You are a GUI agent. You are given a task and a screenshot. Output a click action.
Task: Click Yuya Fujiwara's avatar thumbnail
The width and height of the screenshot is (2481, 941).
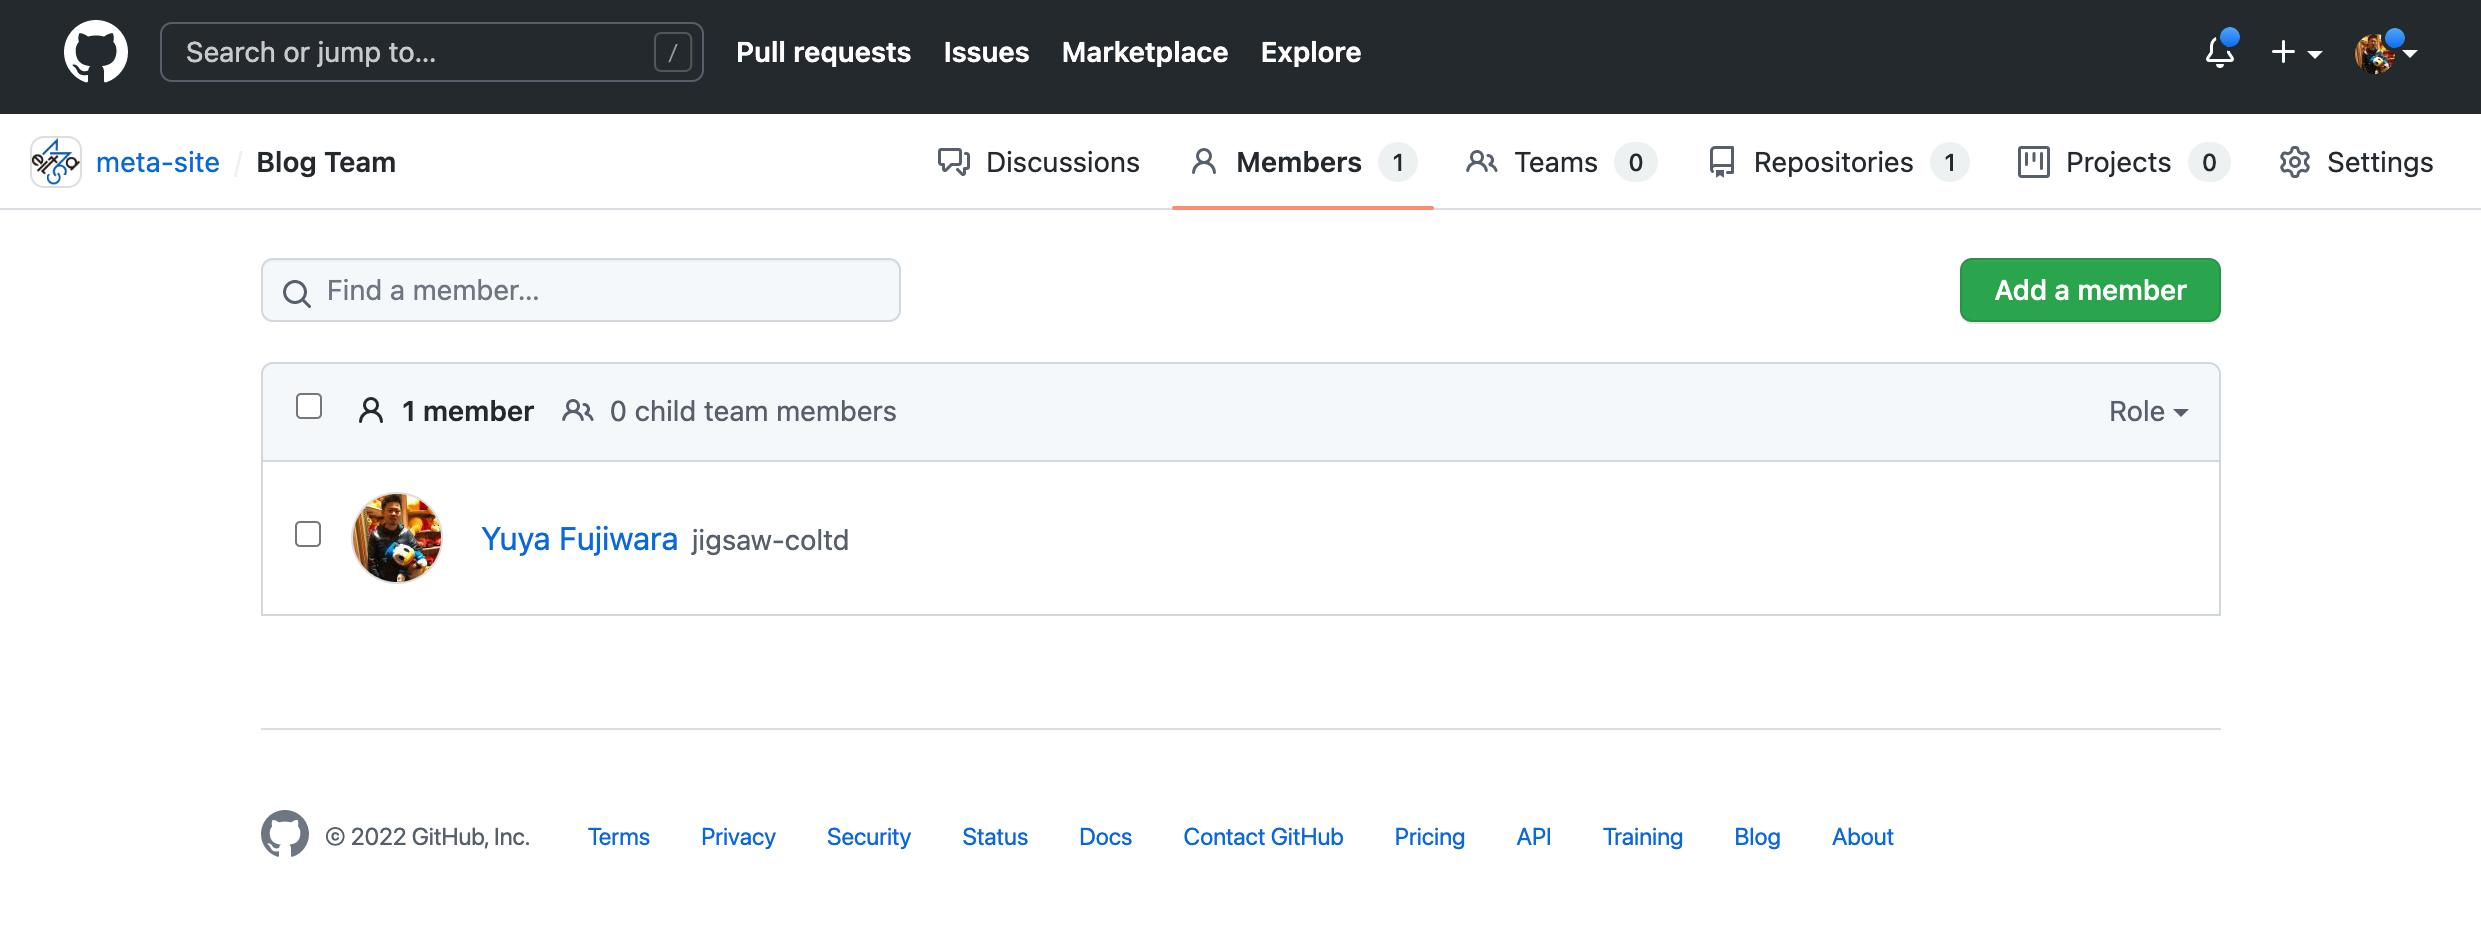pyautogui.click(x=397, y=538)
